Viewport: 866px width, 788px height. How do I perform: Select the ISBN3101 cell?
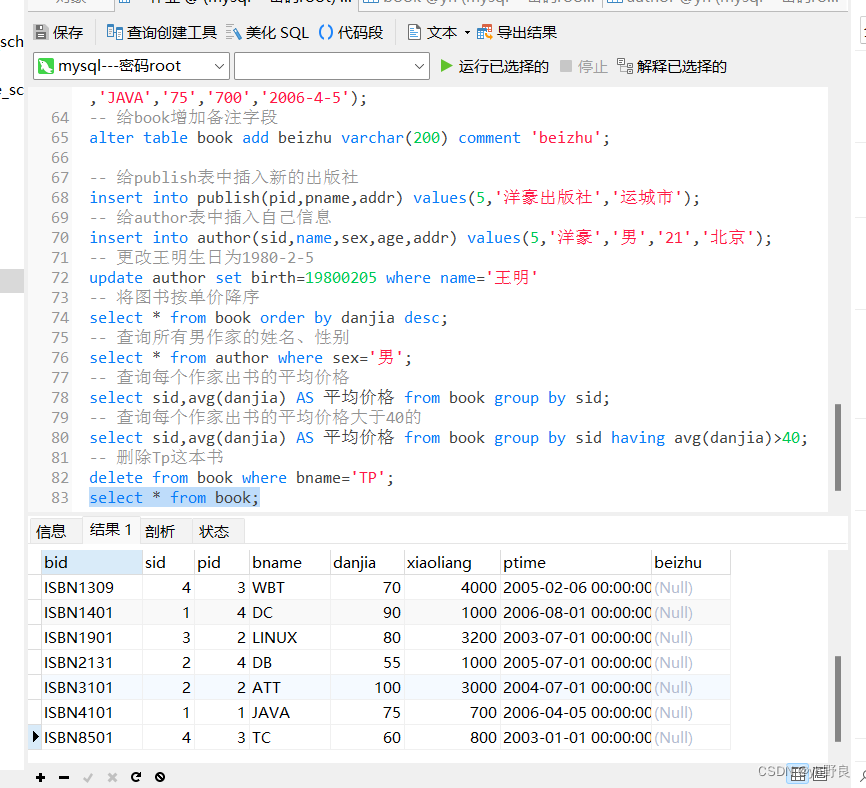[92, 687]
